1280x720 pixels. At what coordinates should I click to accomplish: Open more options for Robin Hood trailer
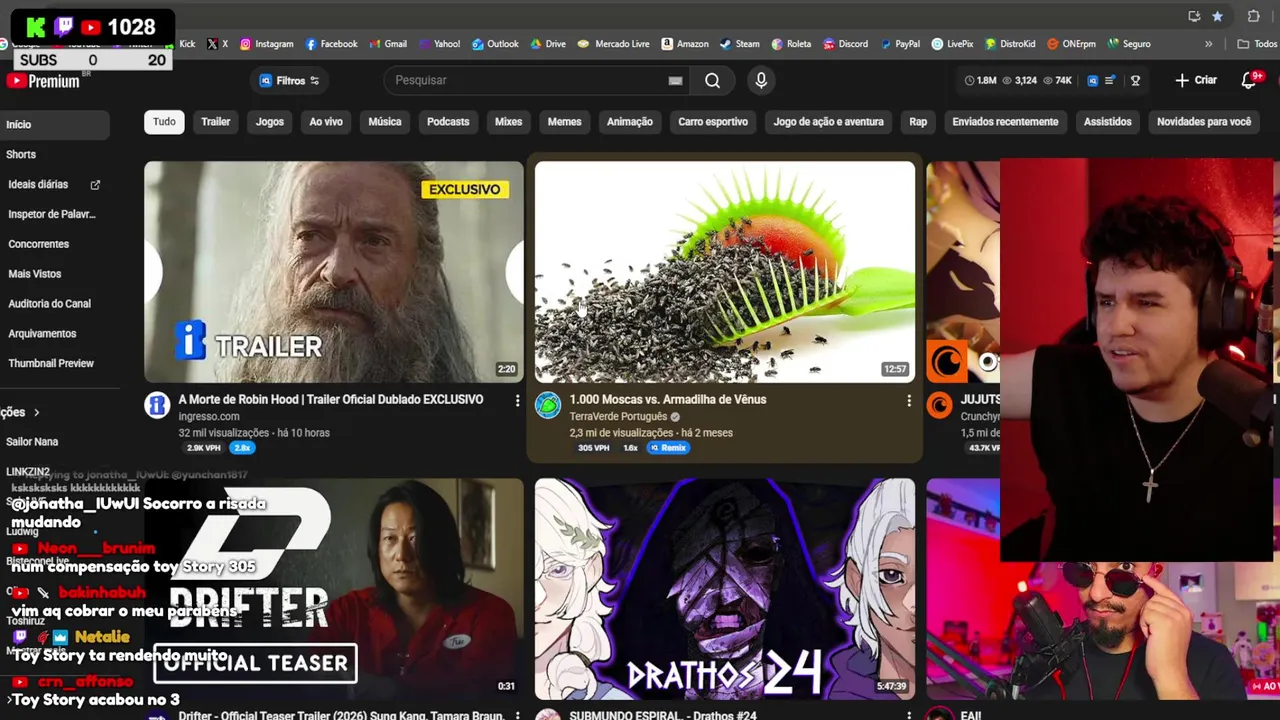[x=517, y=400]
